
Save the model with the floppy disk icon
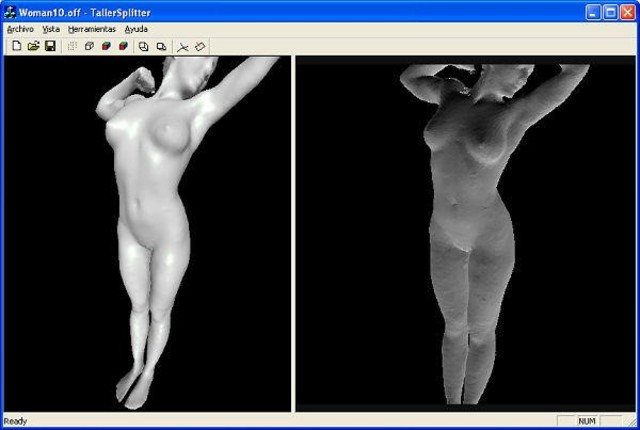pos(50,46)
